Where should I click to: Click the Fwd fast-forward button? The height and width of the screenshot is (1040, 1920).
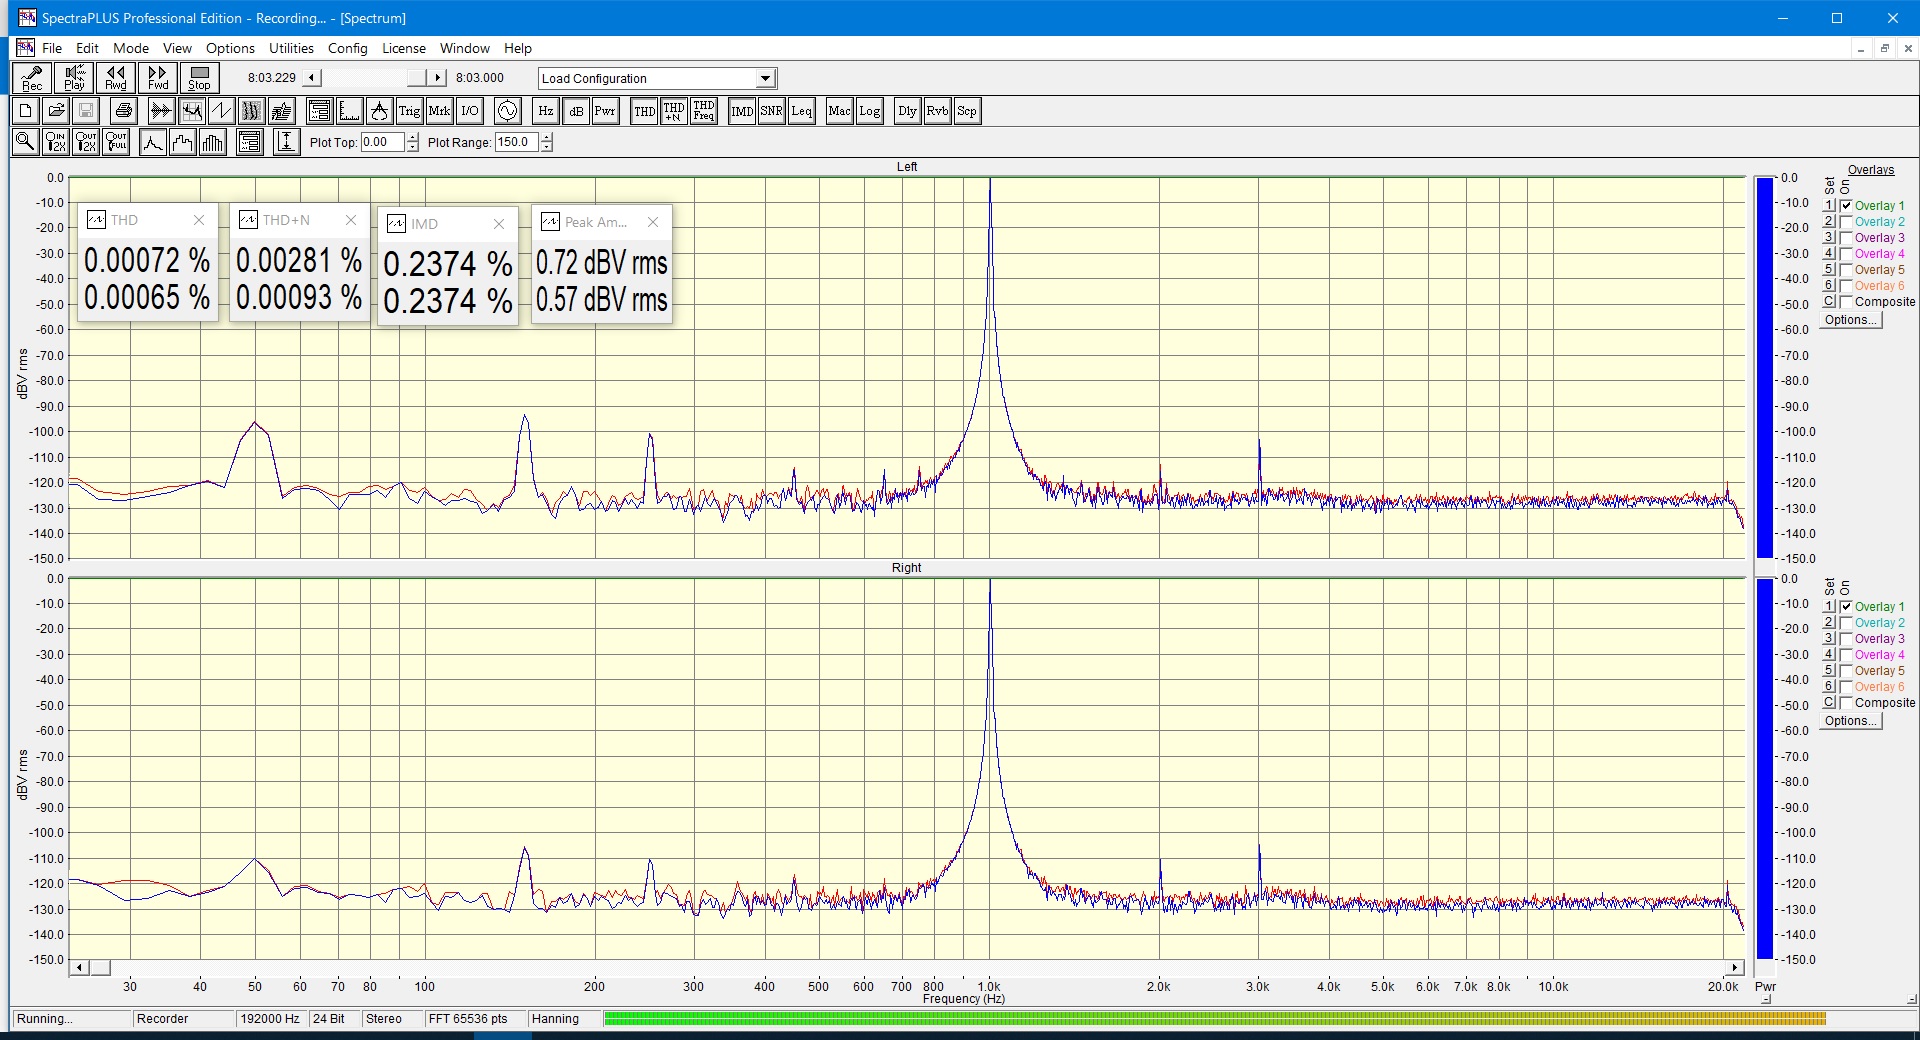tap(158, 78)
